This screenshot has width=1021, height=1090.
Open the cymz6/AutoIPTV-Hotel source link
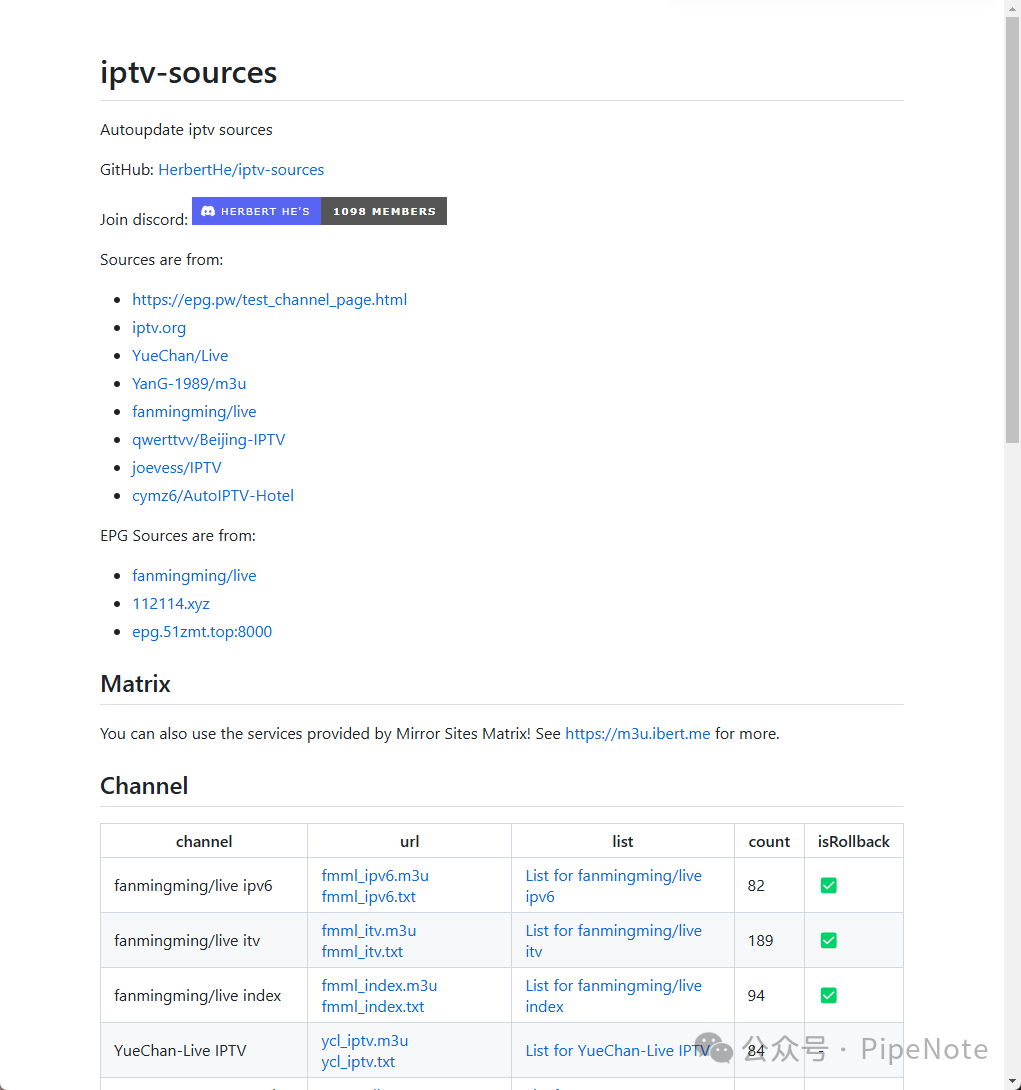(213, 495)
